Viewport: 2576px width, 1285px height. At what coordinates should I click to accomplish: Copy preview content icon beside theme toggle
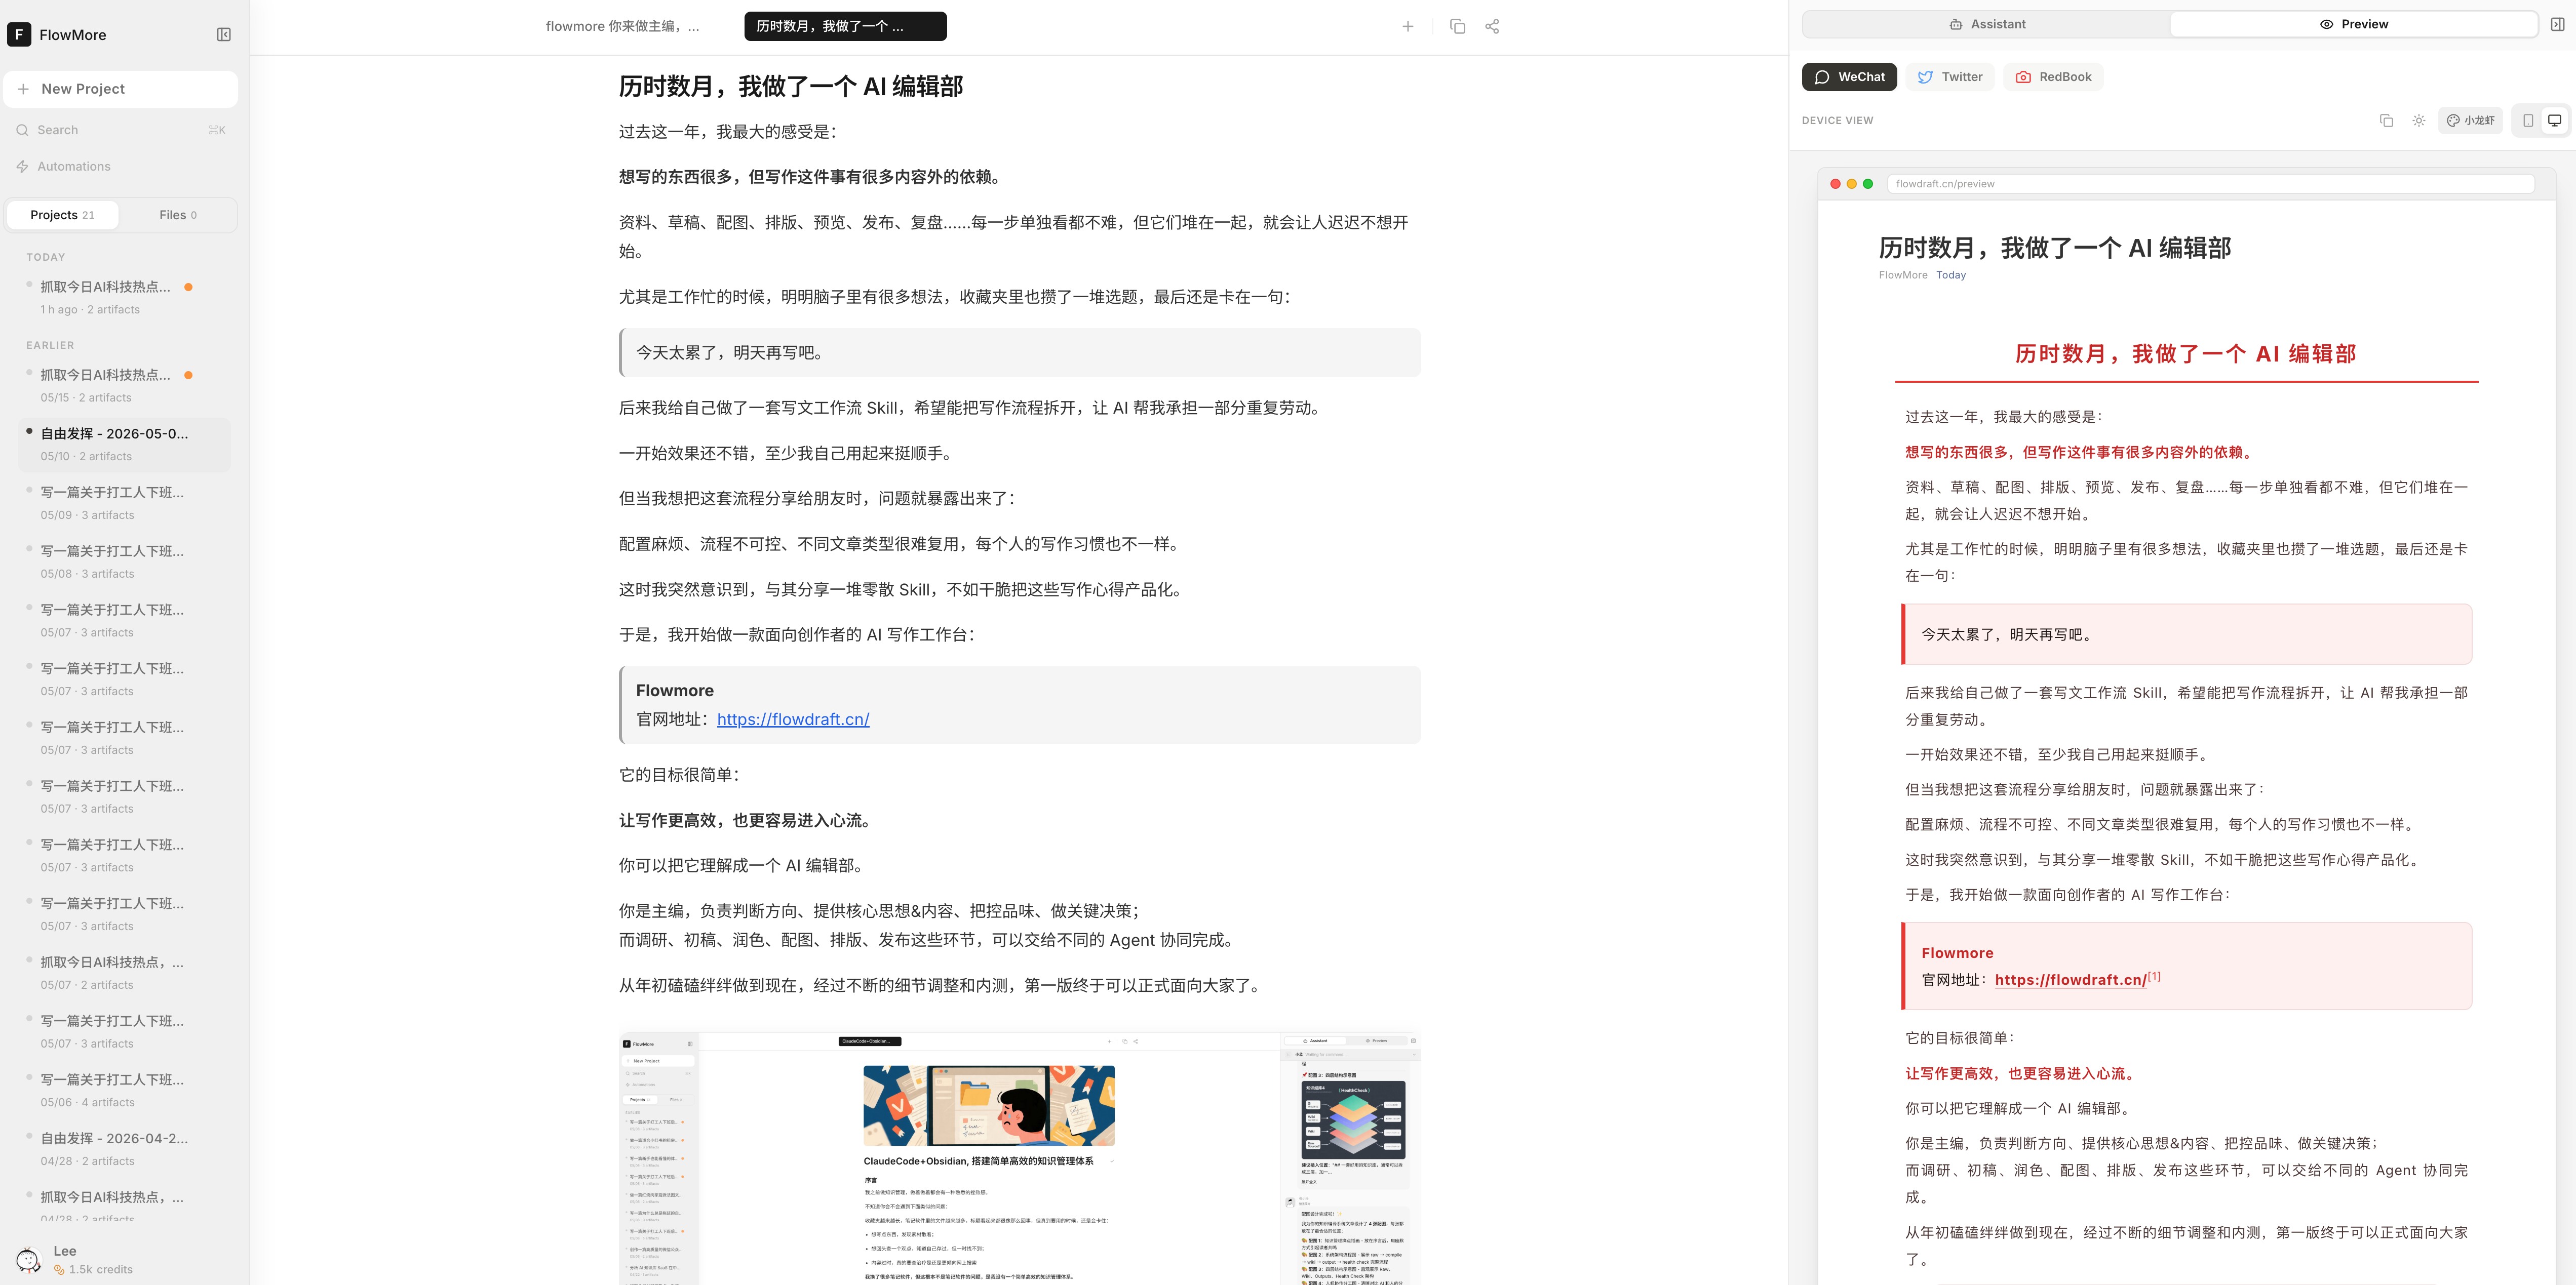pyautogui.click(x=2386, y=120)
